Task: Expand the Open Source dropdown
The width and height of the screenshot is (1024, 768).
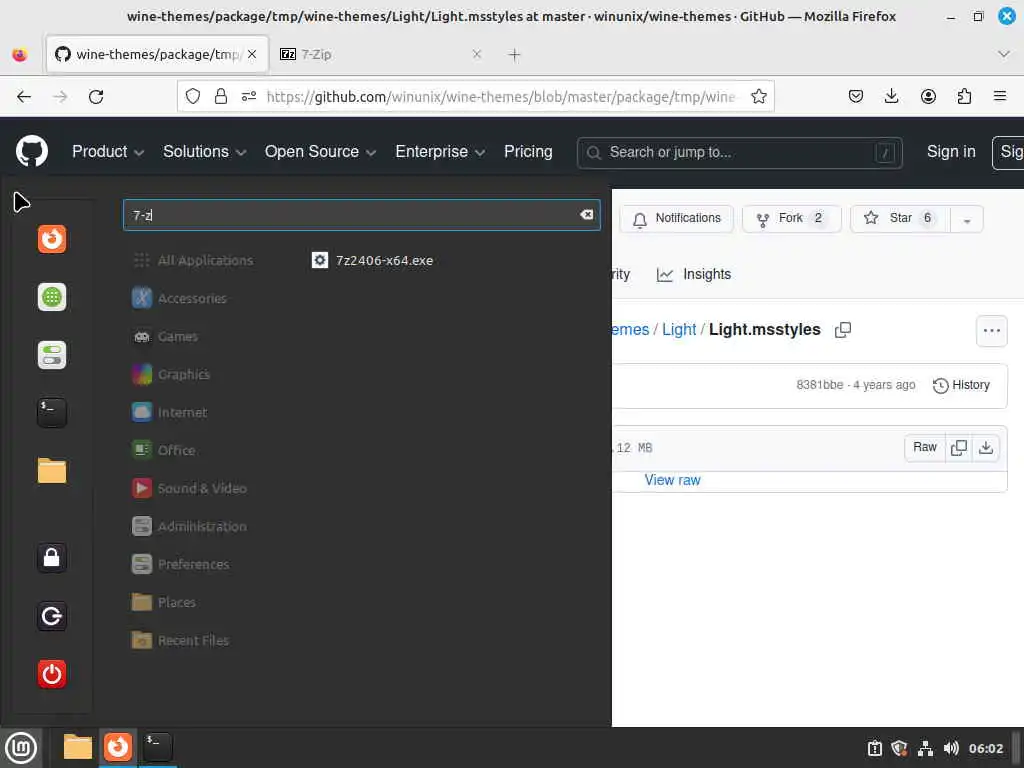Action: 320,152
